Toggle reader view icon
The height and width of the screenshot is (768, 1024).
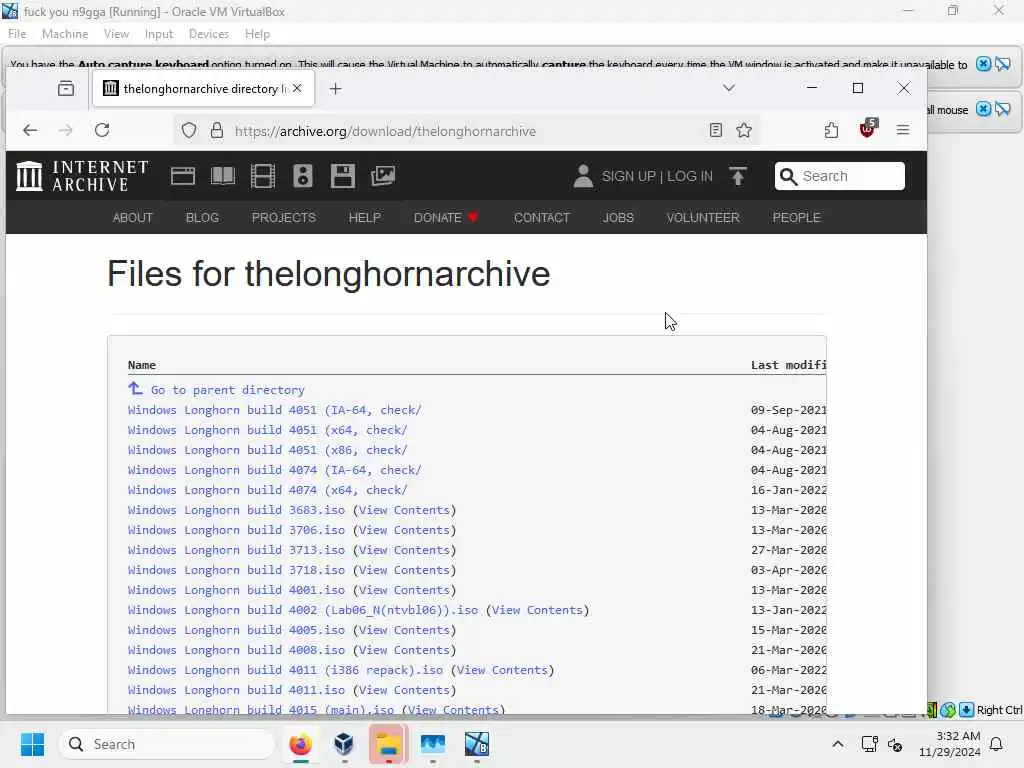(716, 131)
